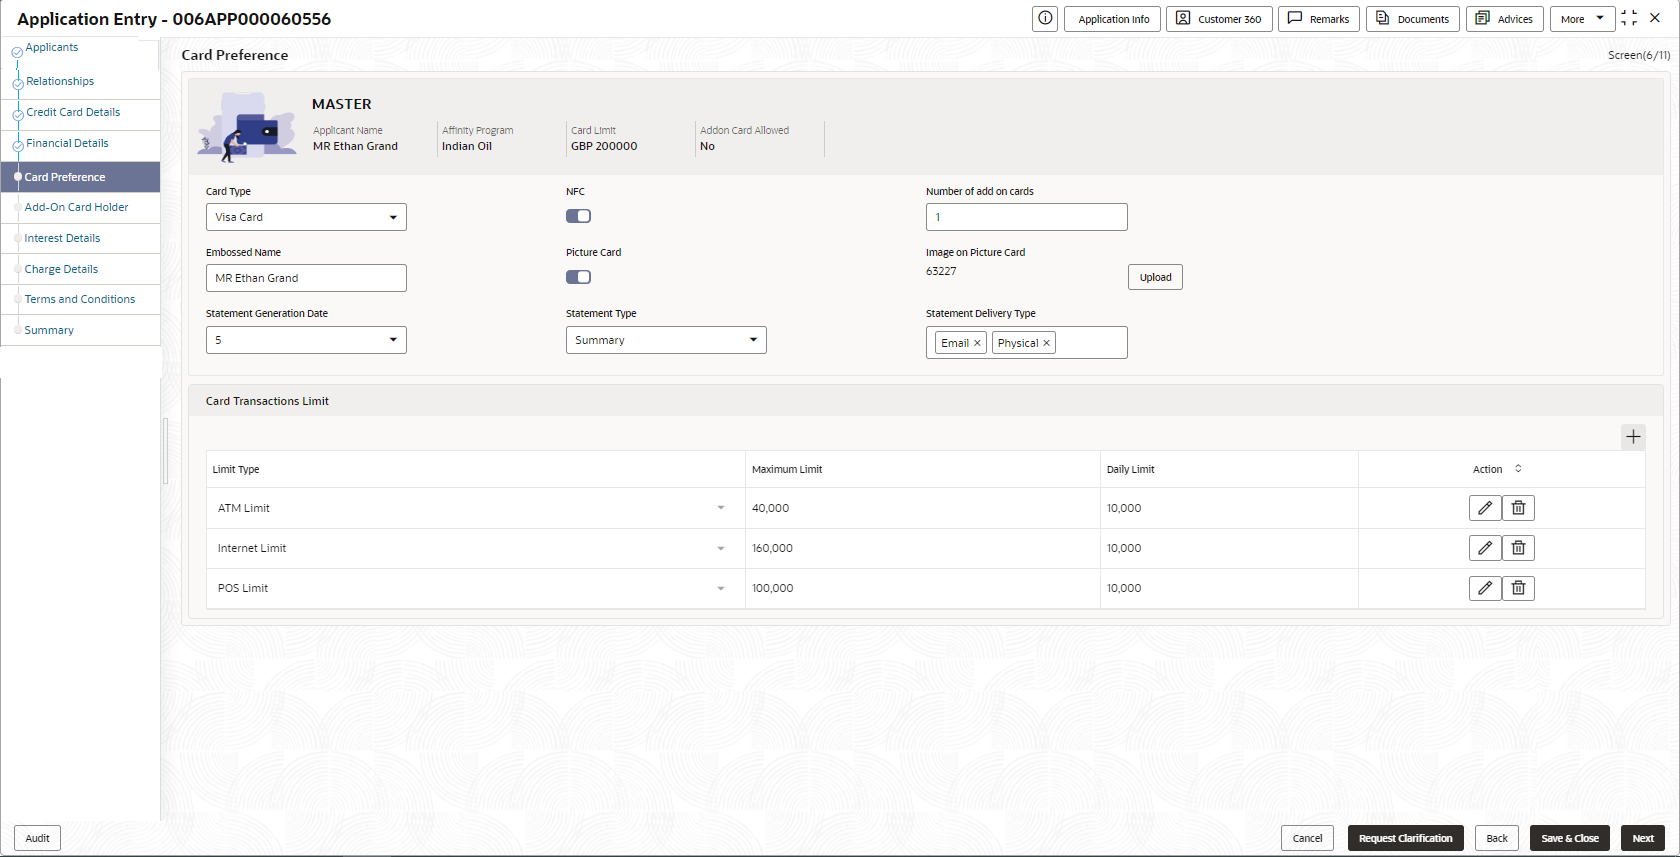Go Back to previous screen

(x=1497, y=838)
